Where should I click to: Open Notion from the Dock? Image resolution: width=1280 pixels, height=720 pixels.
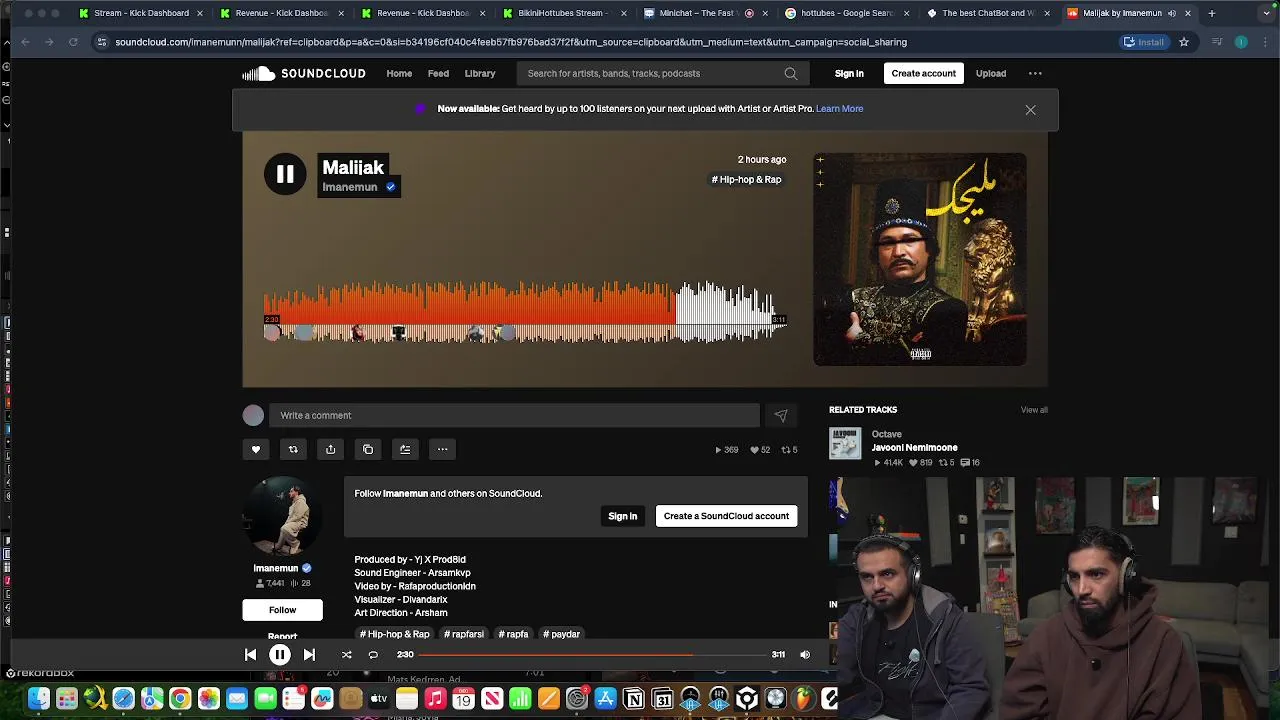[633, 699]
